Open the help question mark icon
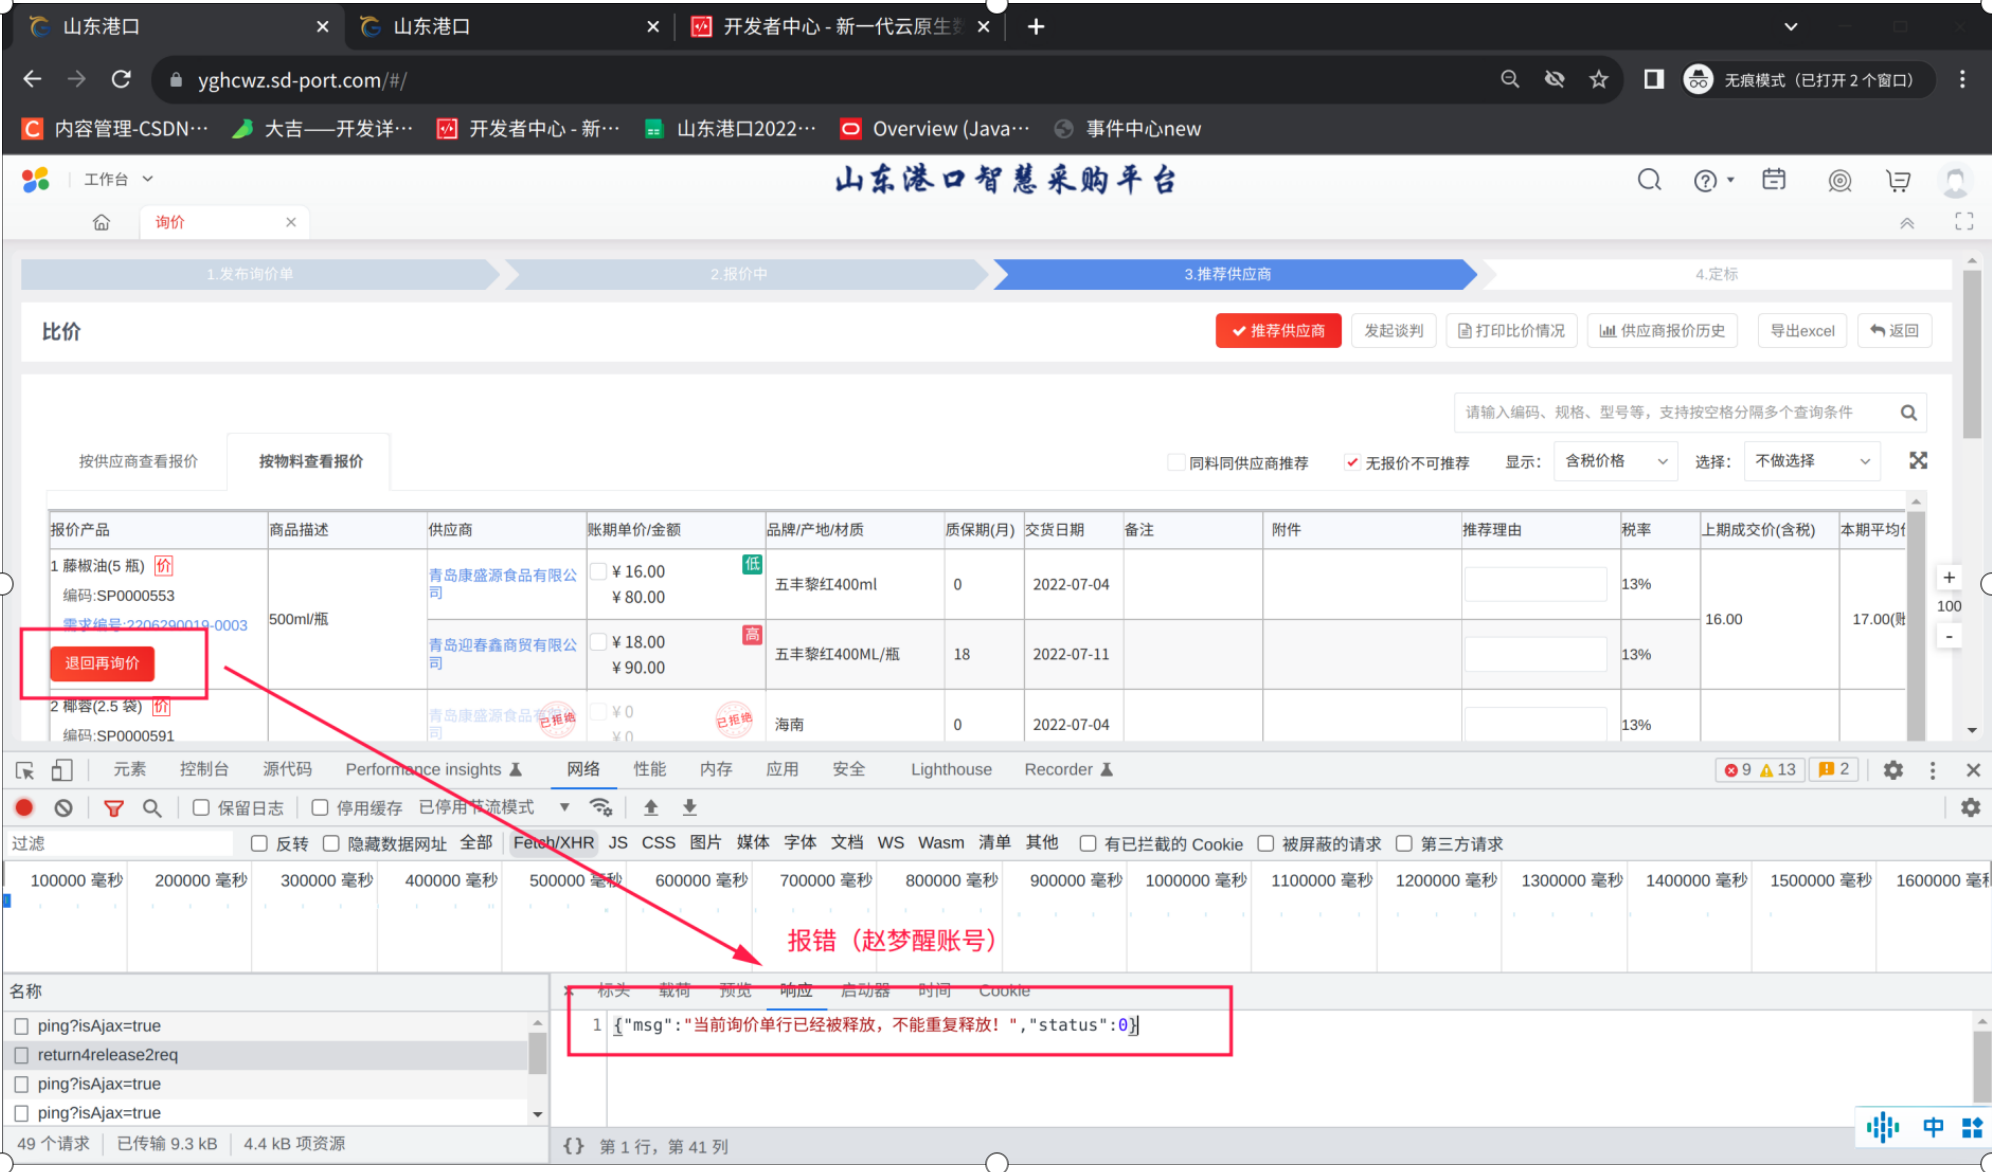The image size is (1992, 1172). point(1705,180)
